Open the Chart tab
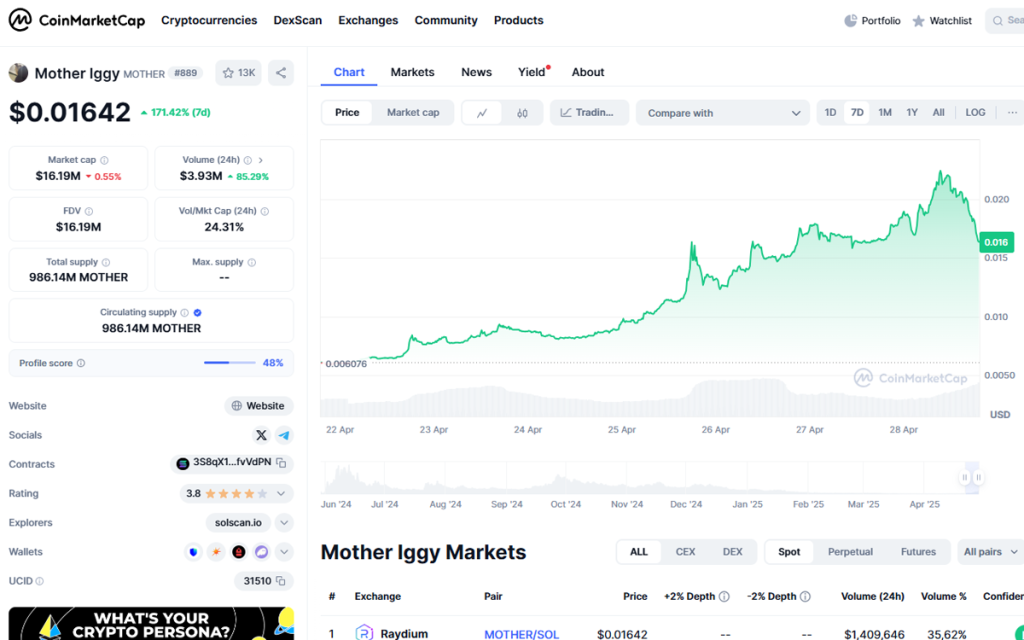This screenshot has height=640, width=1024. (x=349, y=72)
